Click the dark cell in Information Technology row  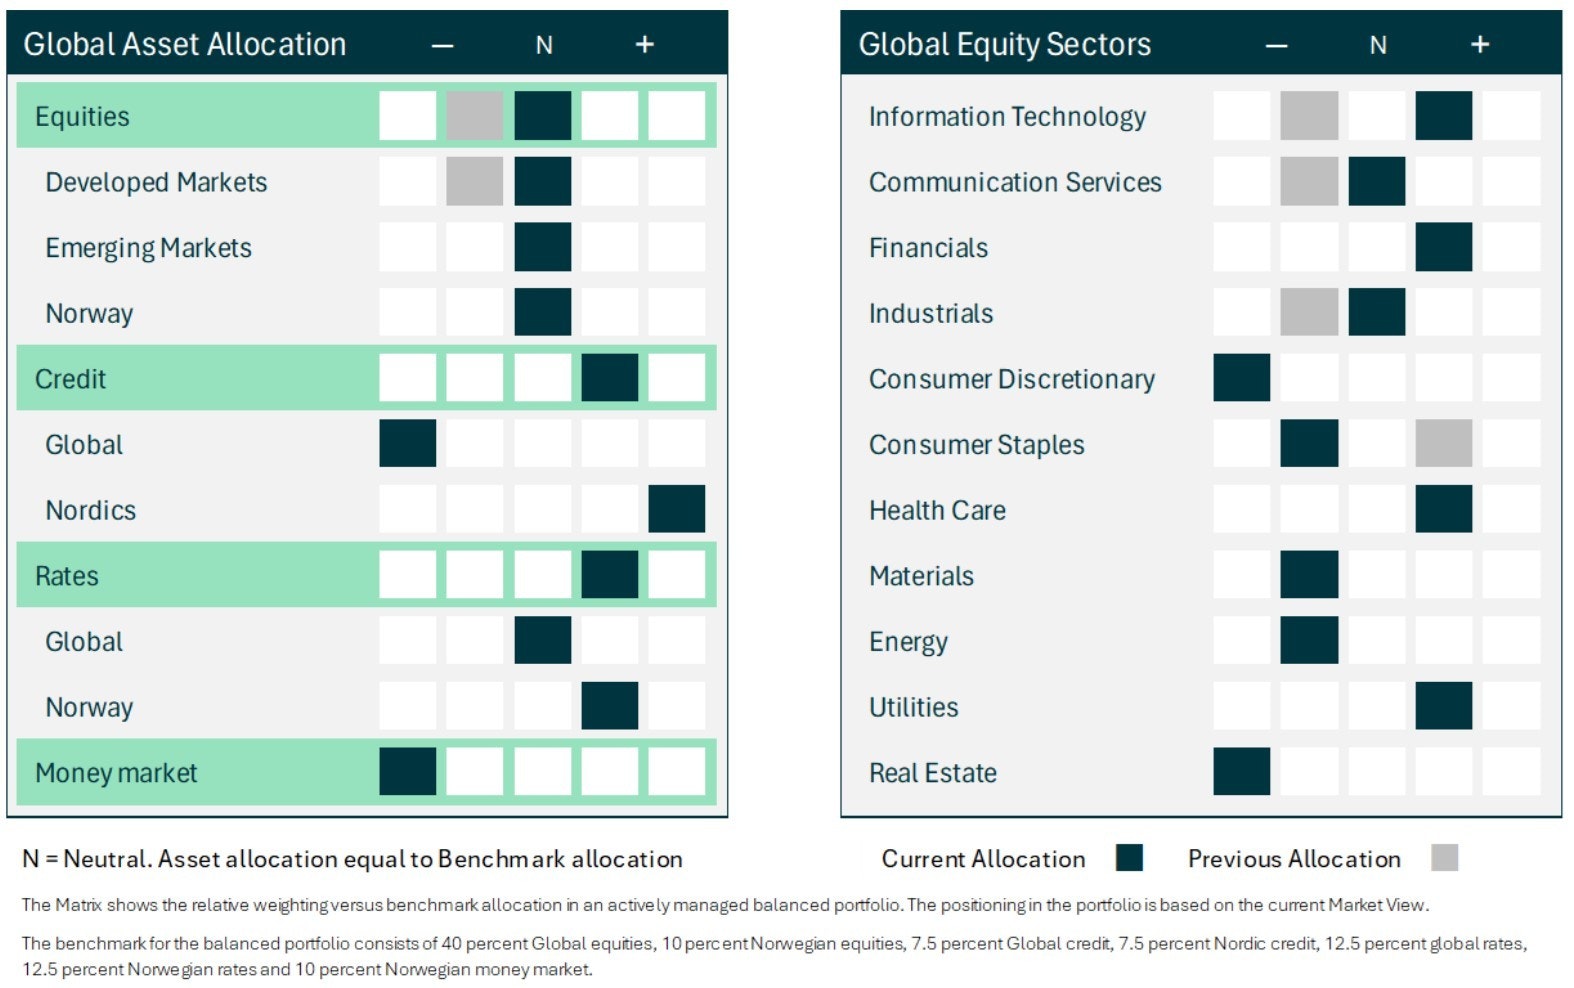pyautogui.click(x=1443, y=116)
